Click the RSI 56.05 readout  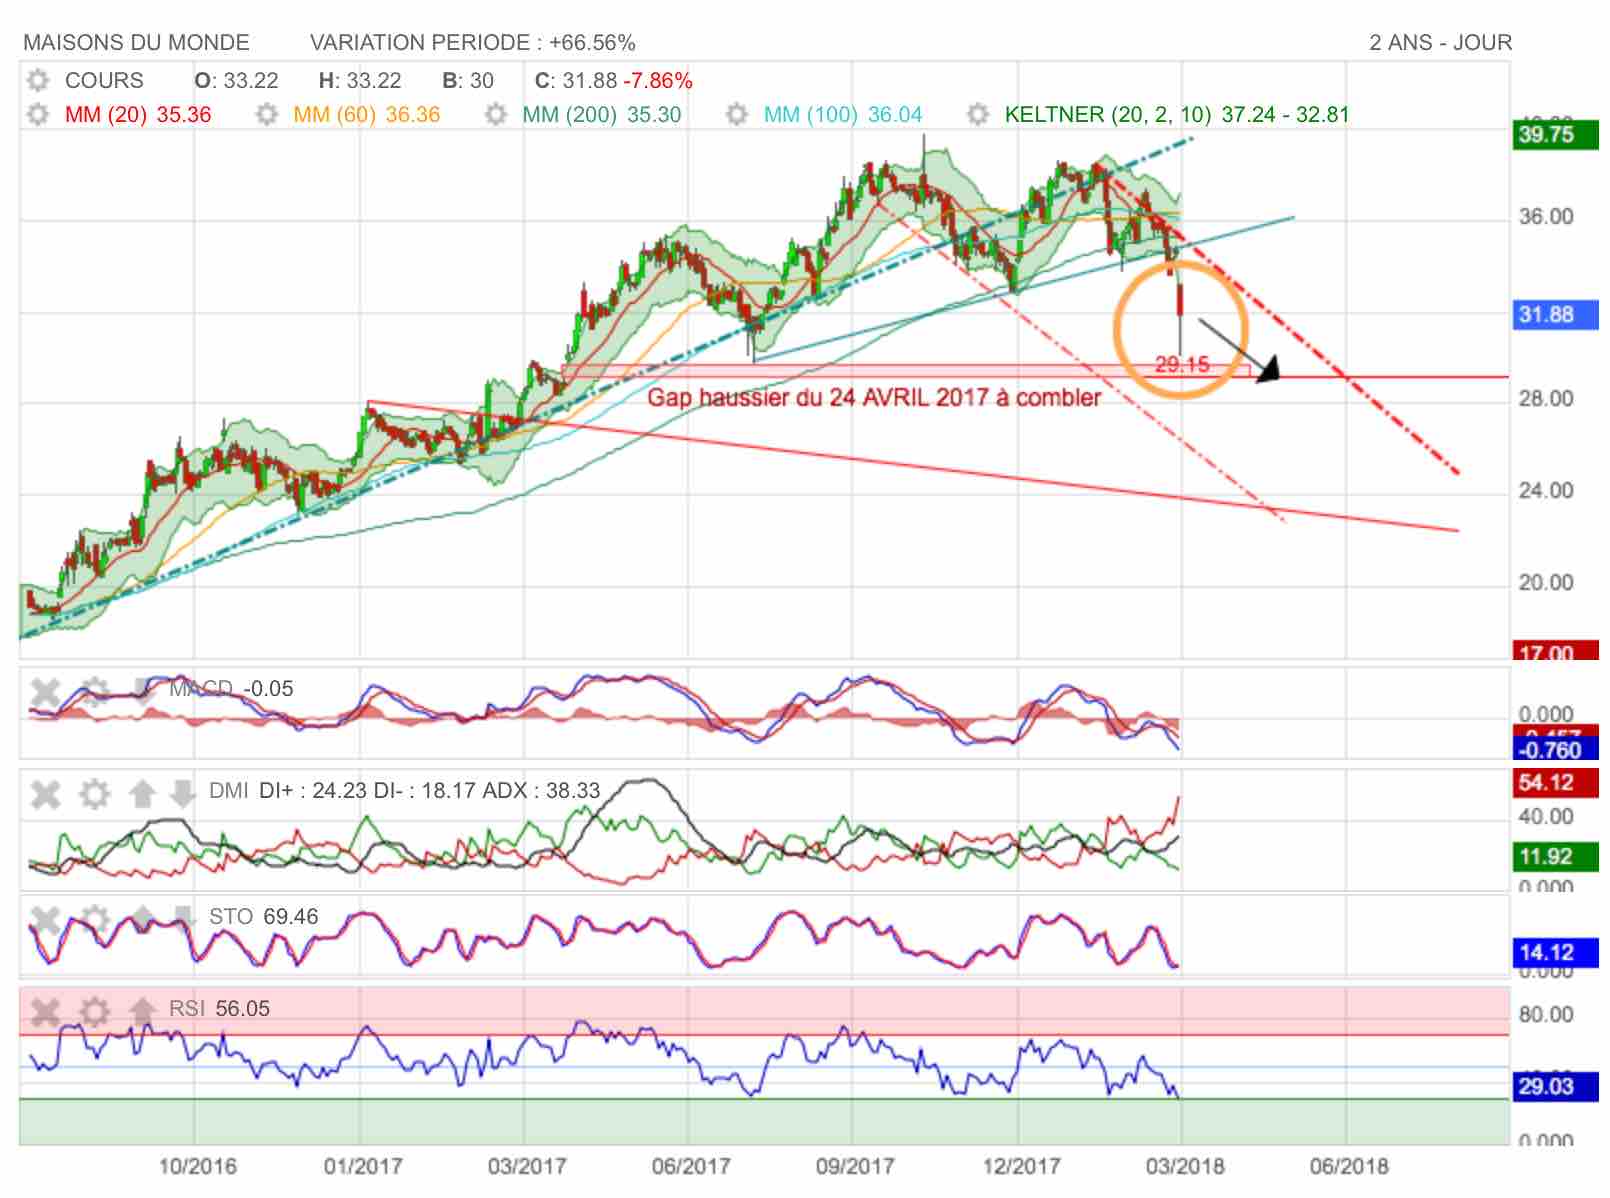coord(220,1008)
